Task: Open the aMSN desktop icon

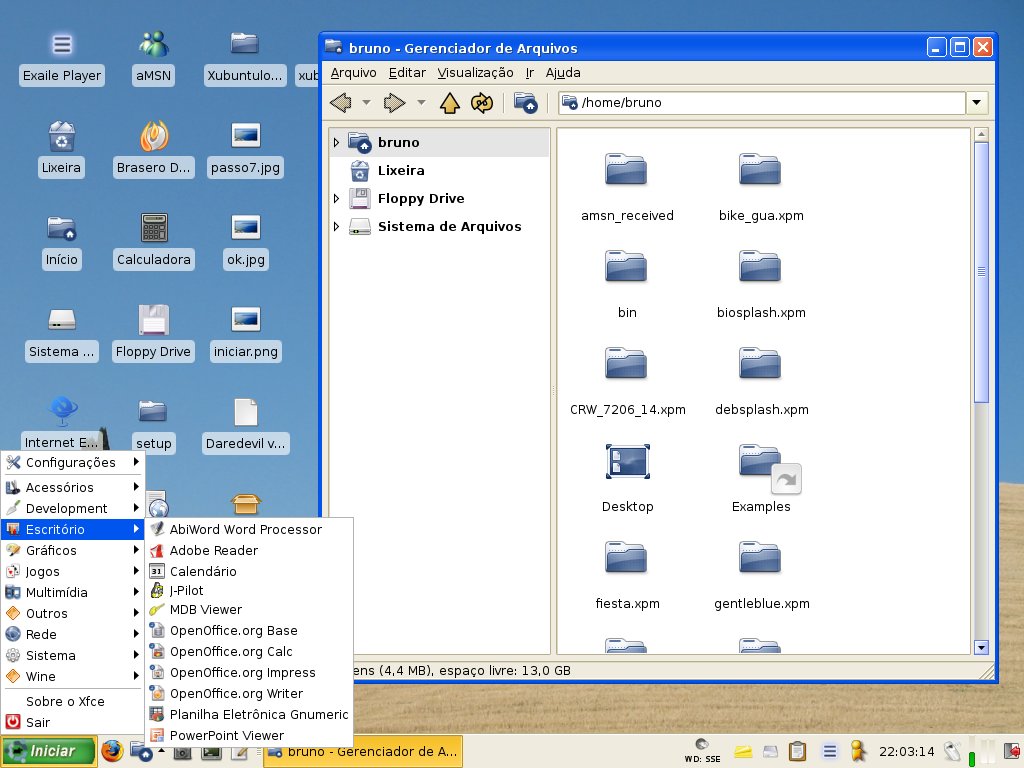Action: (153, 59)
